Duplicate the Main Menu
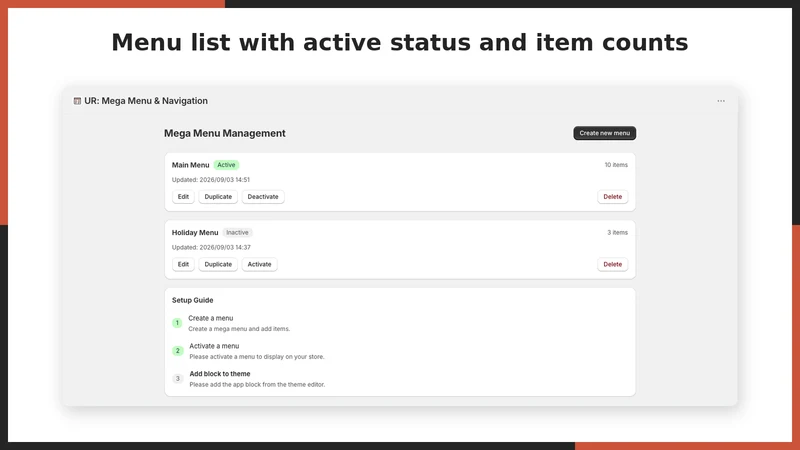 click(x=218, y=196)
